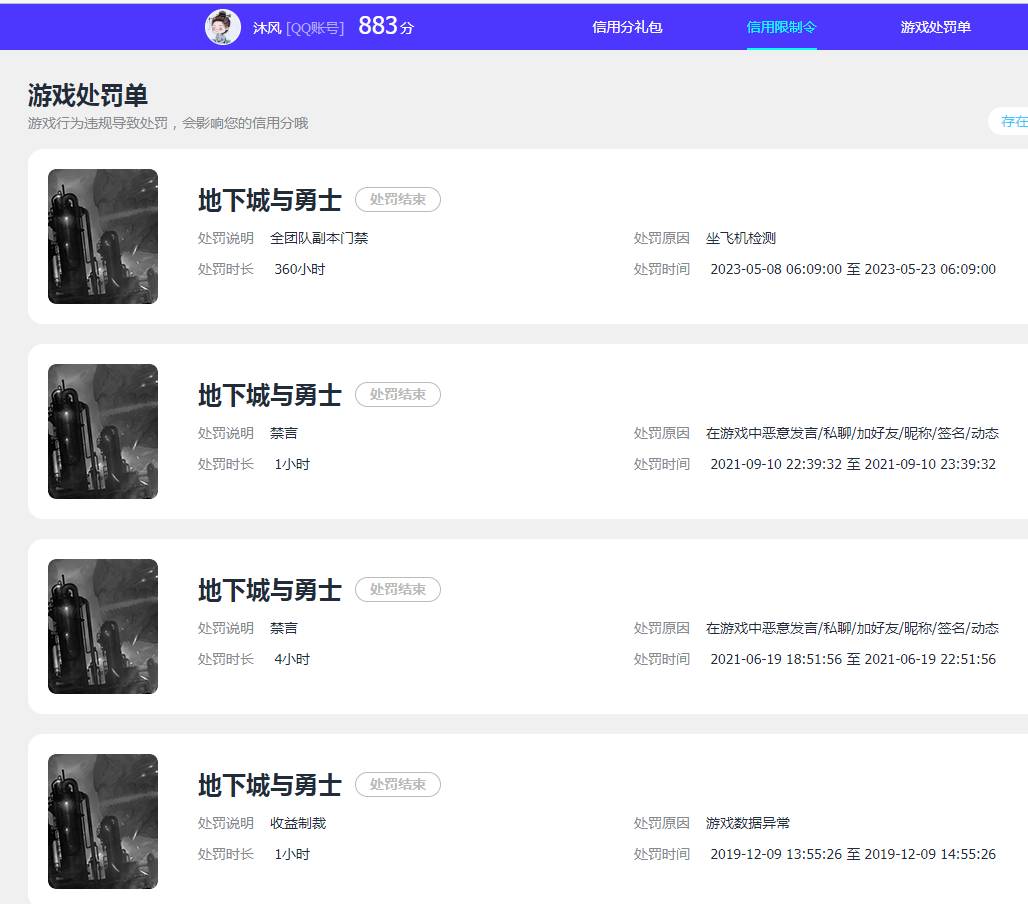Switch to the 信用限制令 tab
This screenshot has width=1028, height=904.
pos(781,27)
